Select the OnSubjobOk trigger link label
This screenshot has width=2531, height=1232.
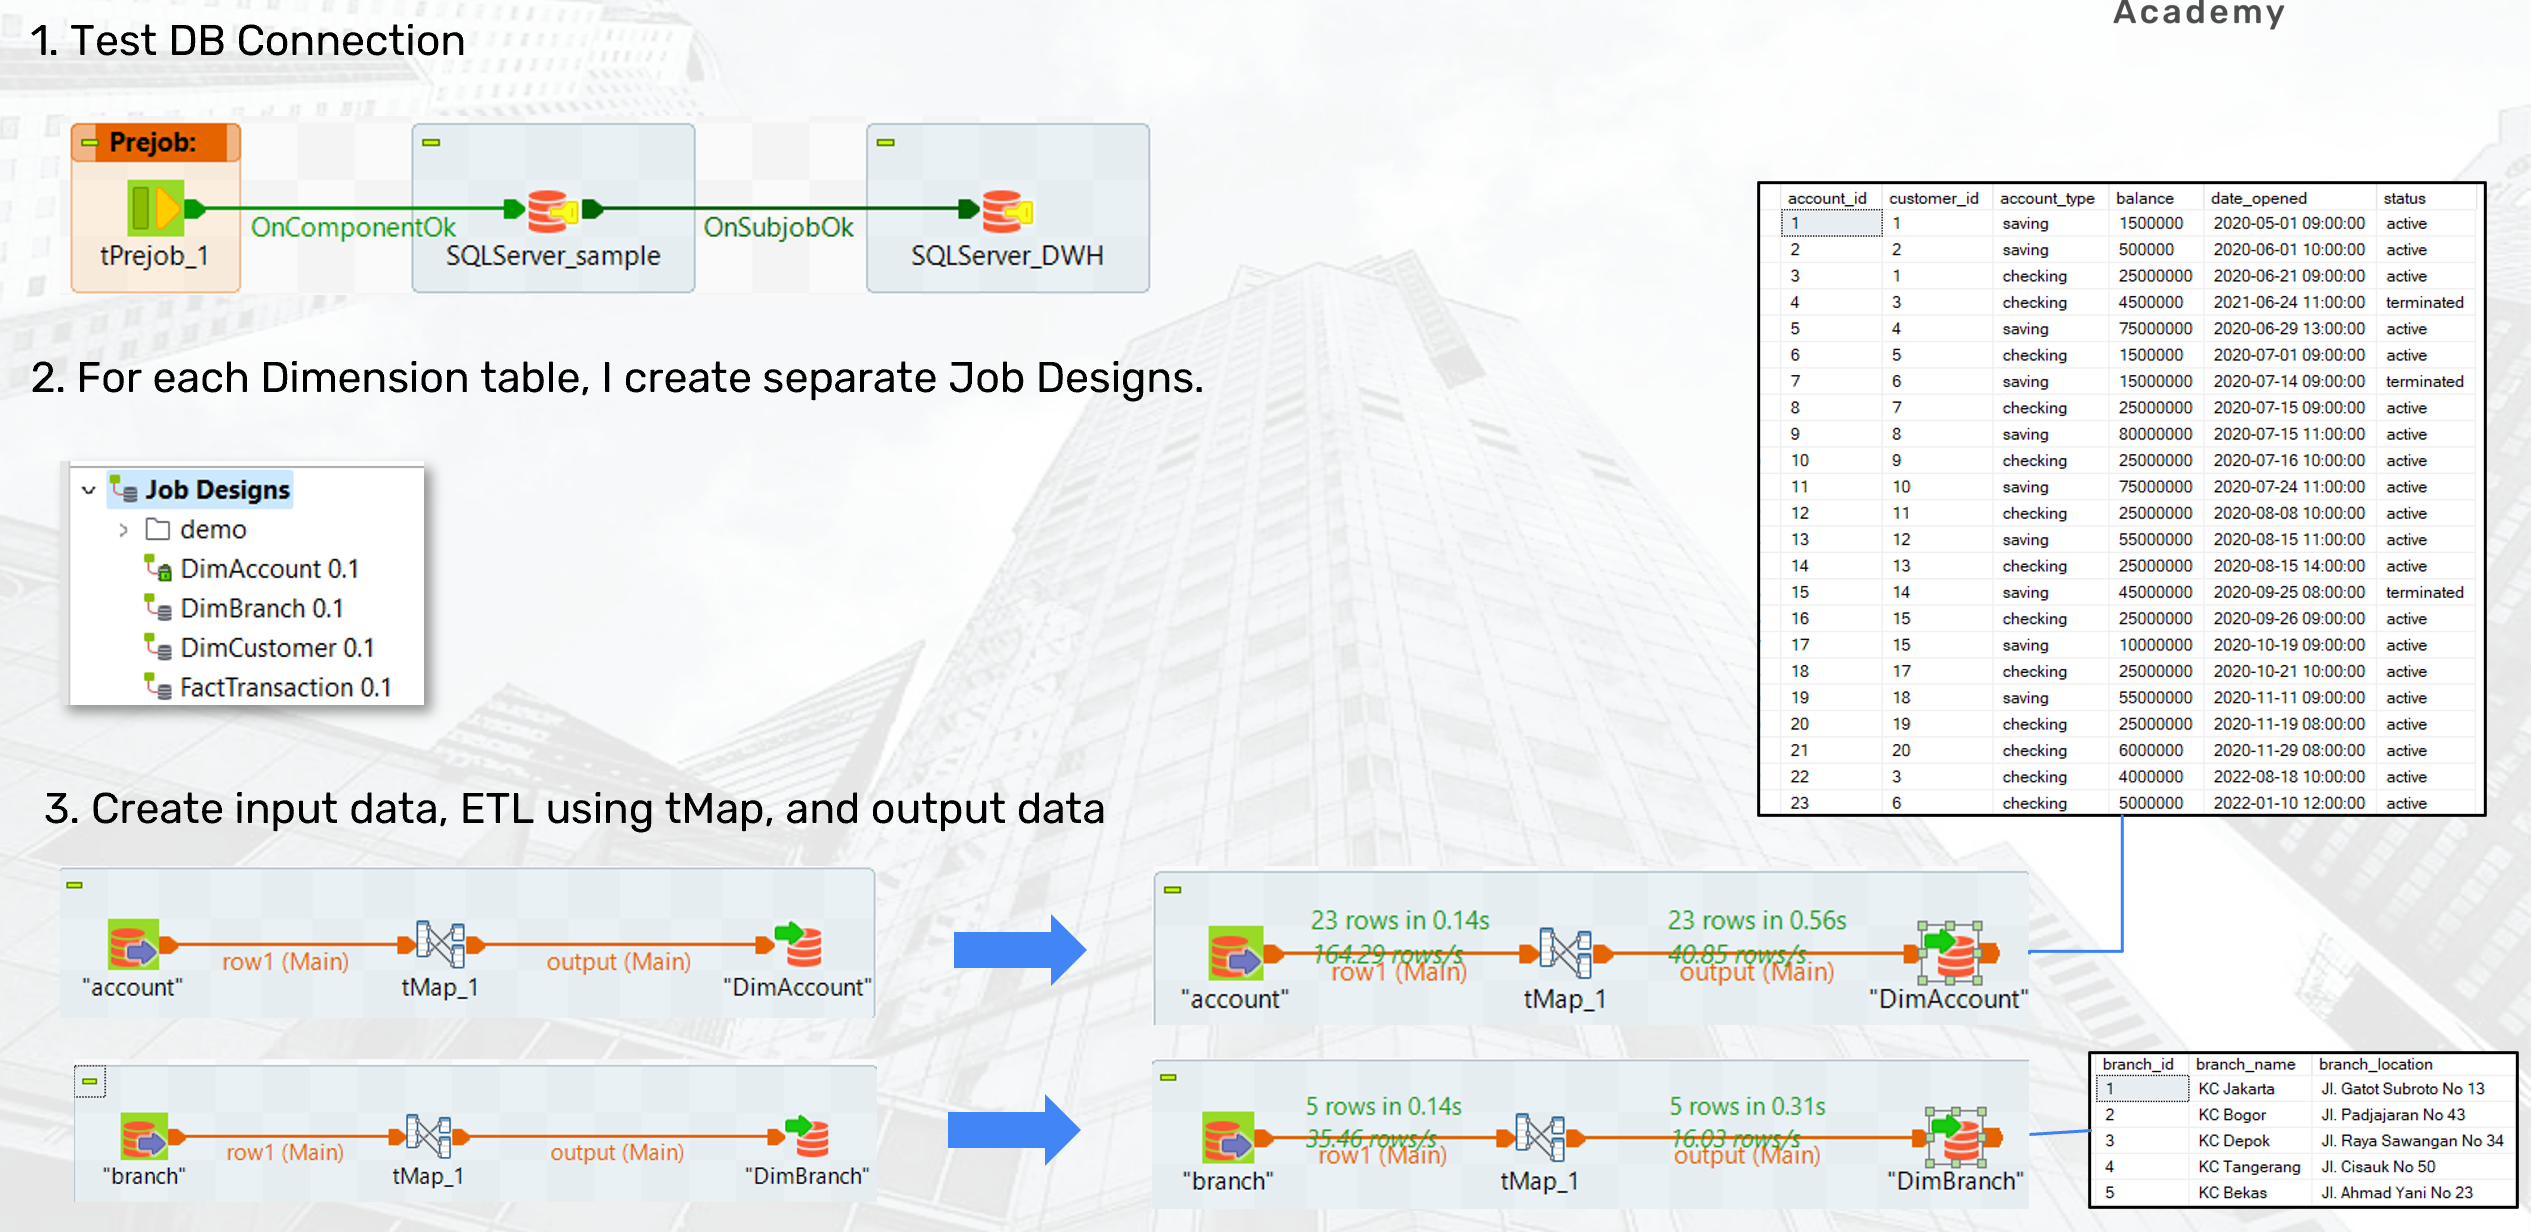click(x=778, y=227)
